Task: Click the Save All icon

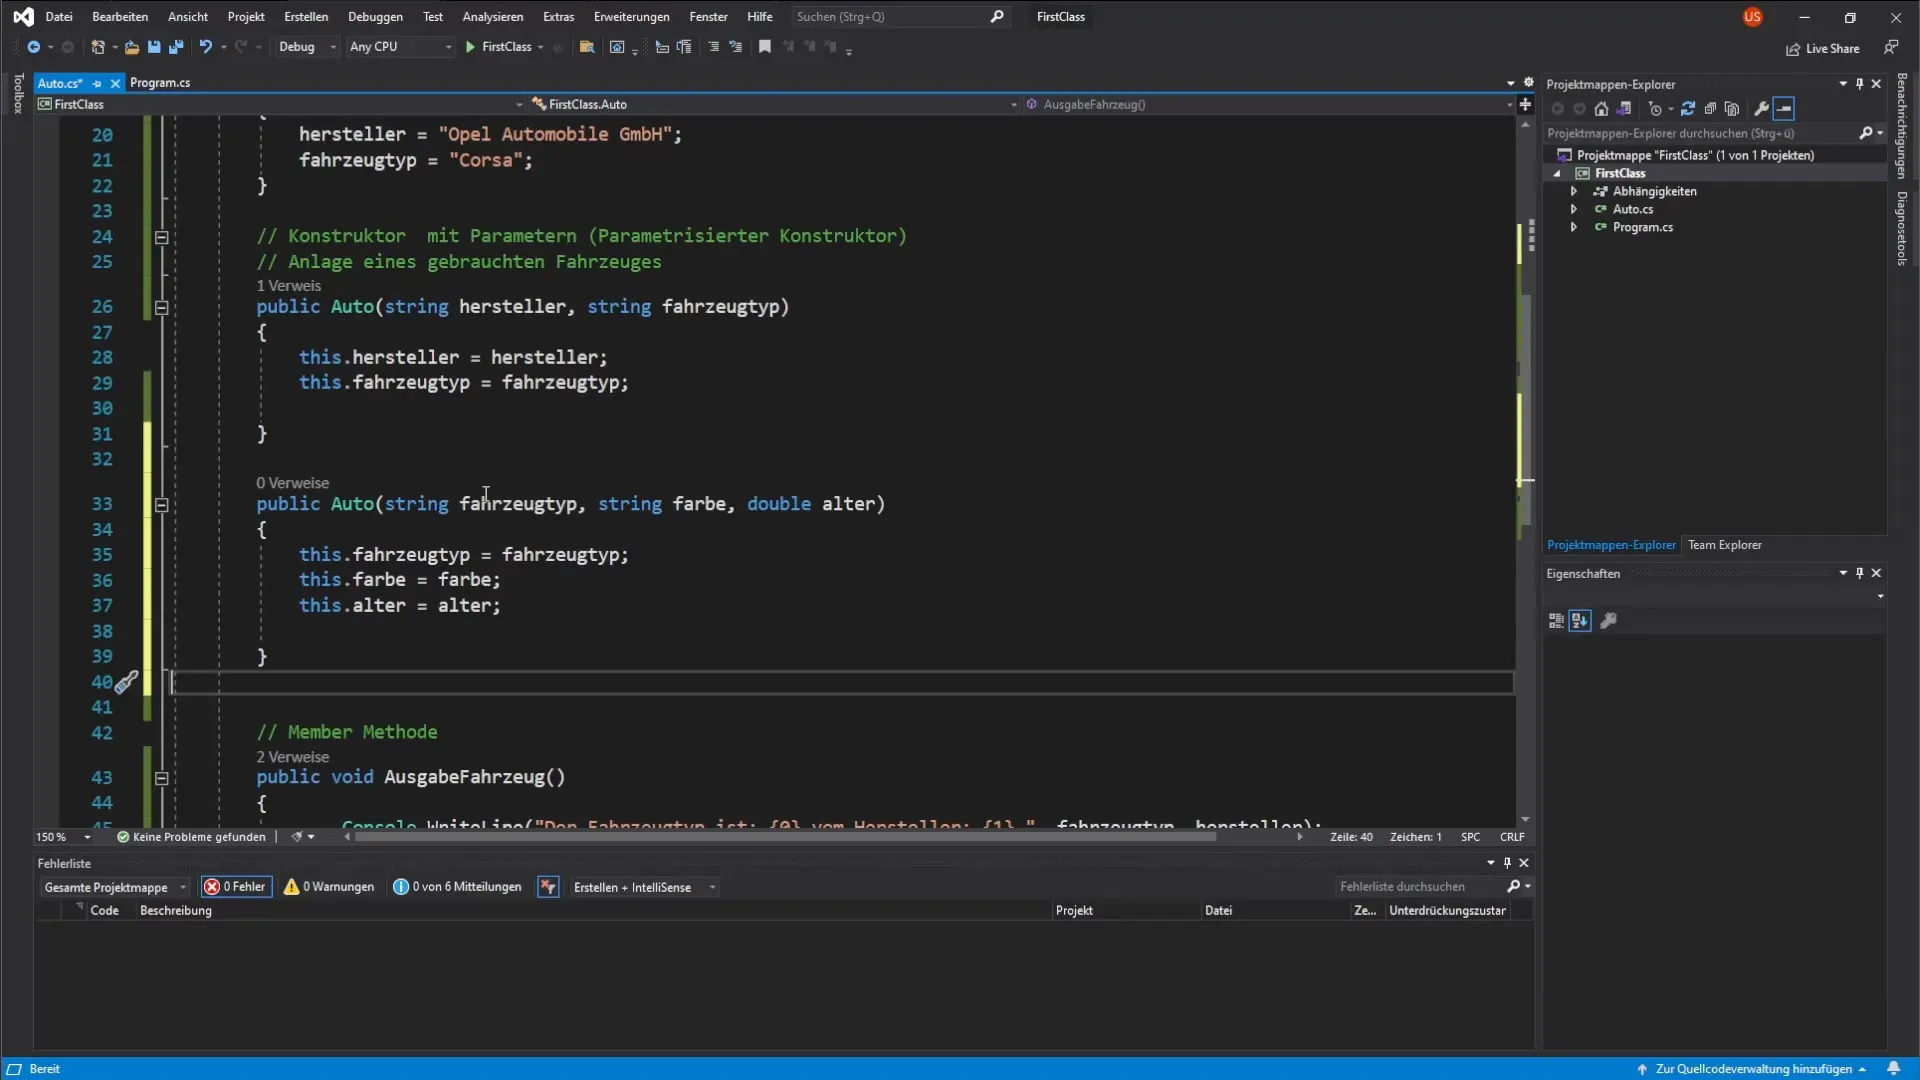Action: pyautogui.click(x=176, y=47)
